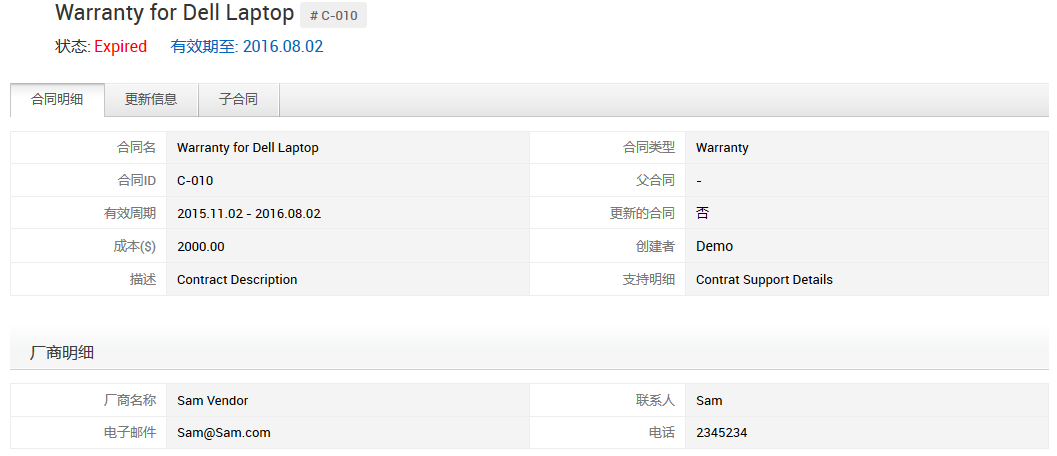Click the 合同ID value C-010 in the table
Image resolution: width=1057 pixels, height=456 pixels.
[195, 181]
